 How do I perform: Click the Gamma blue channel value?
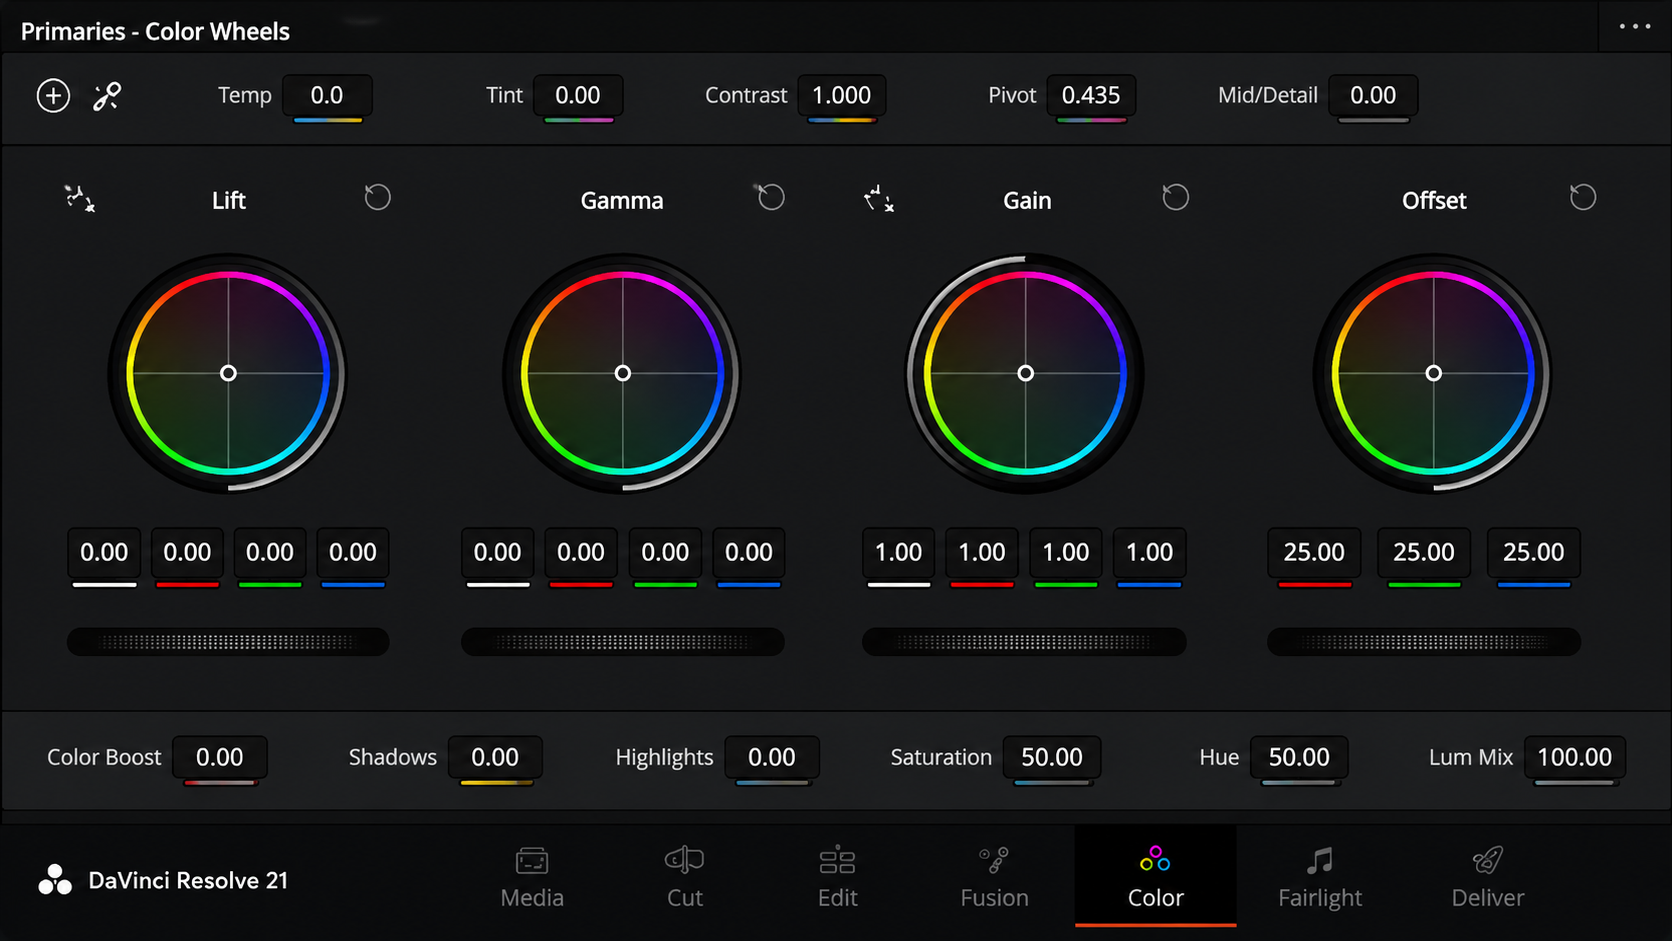749,553
